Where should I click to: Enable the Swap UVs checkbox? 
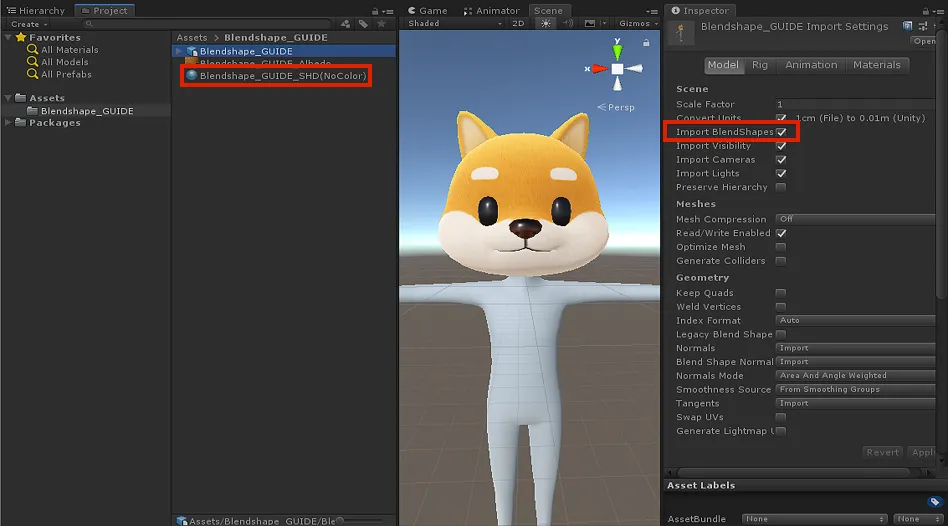point(781,417)
